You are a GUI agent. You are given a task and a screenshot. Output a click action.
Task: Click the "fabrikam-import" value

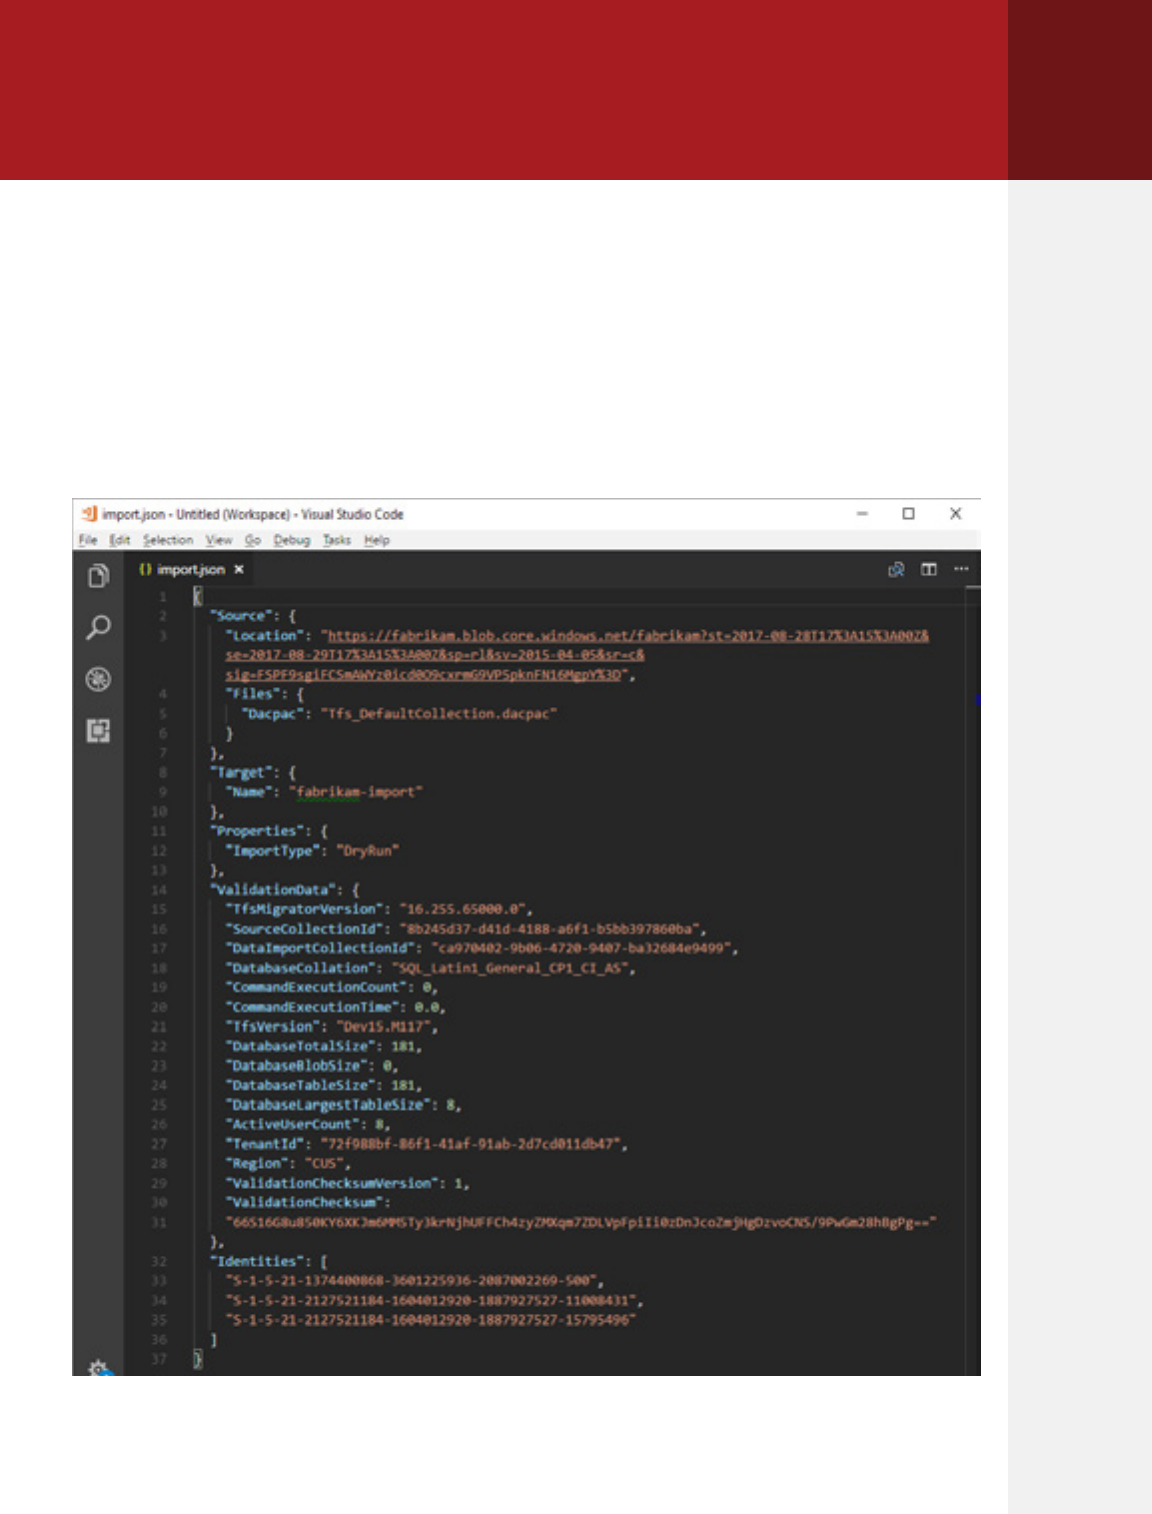click(x=356, y=792)
